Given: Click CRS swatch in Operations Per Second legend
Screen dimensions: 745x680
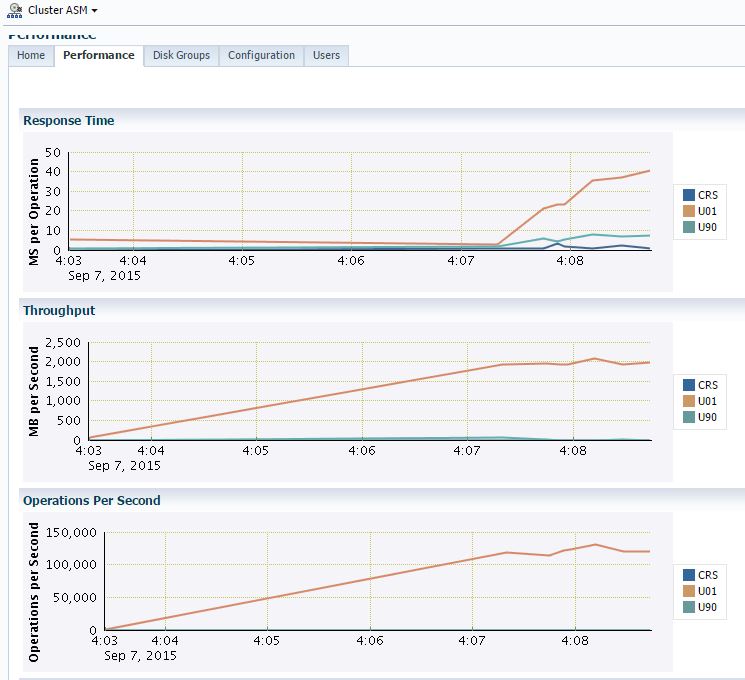Looking at the screenshot, I should click(689, 575).
